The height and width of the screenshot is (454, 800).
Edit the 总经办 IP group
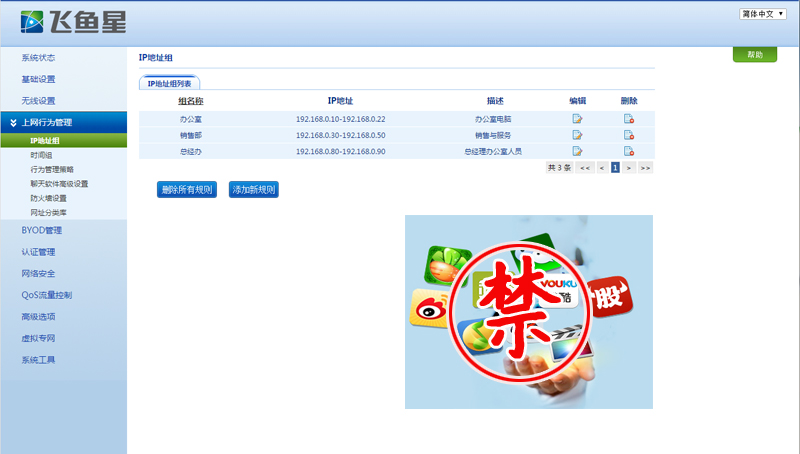click(577, 152)
